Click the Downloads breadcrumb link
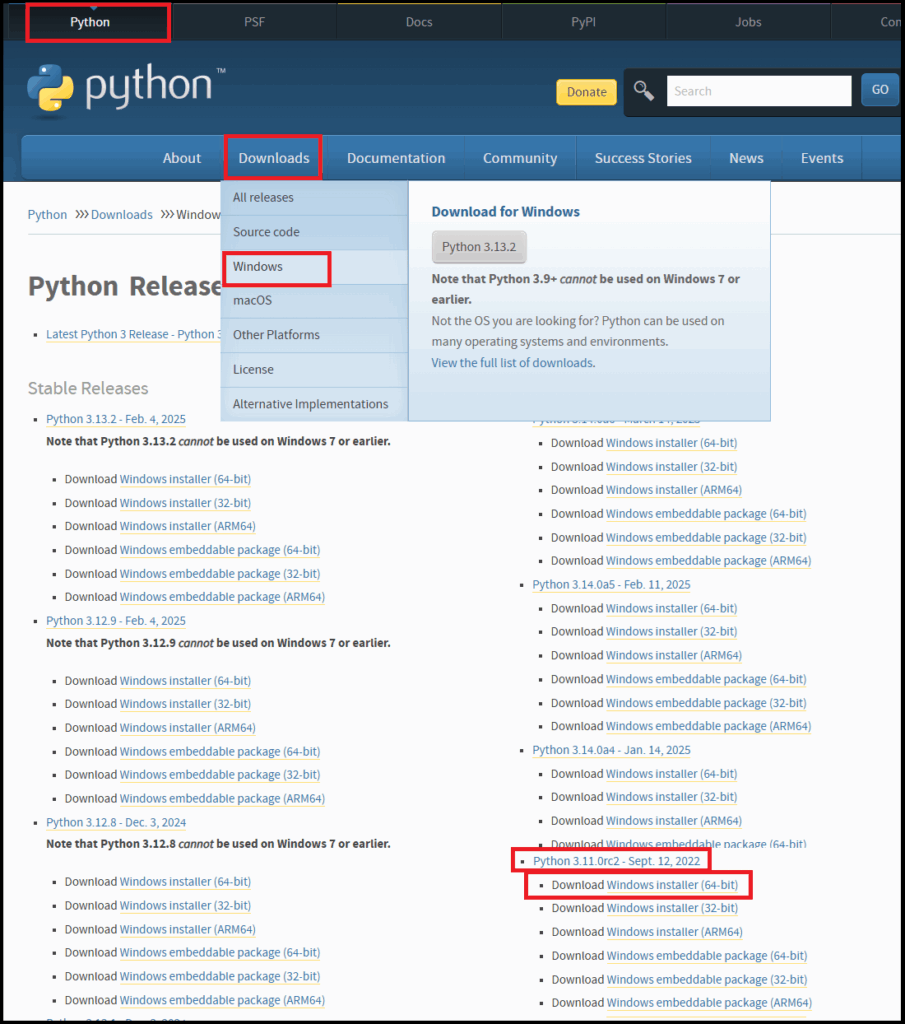905x1024 pixels. pos(121,215)
